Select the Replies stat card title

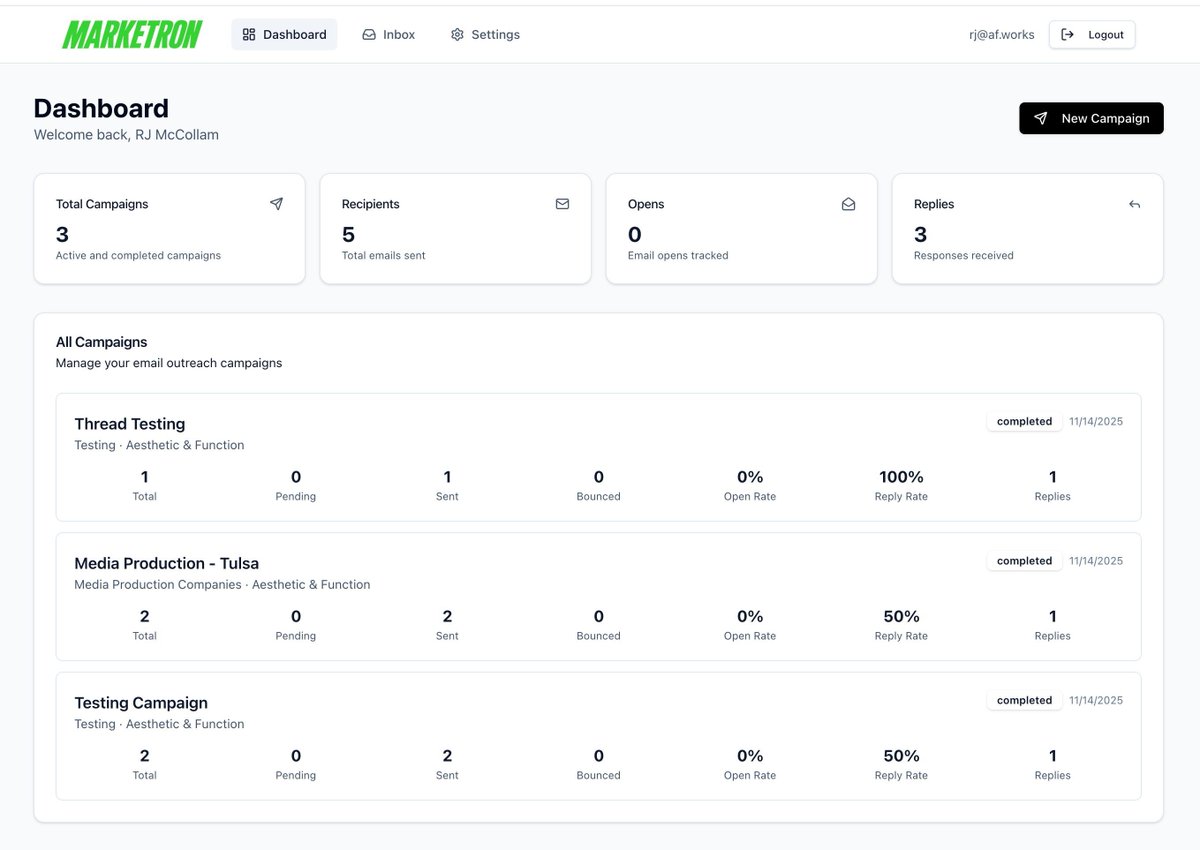[934, 204]
